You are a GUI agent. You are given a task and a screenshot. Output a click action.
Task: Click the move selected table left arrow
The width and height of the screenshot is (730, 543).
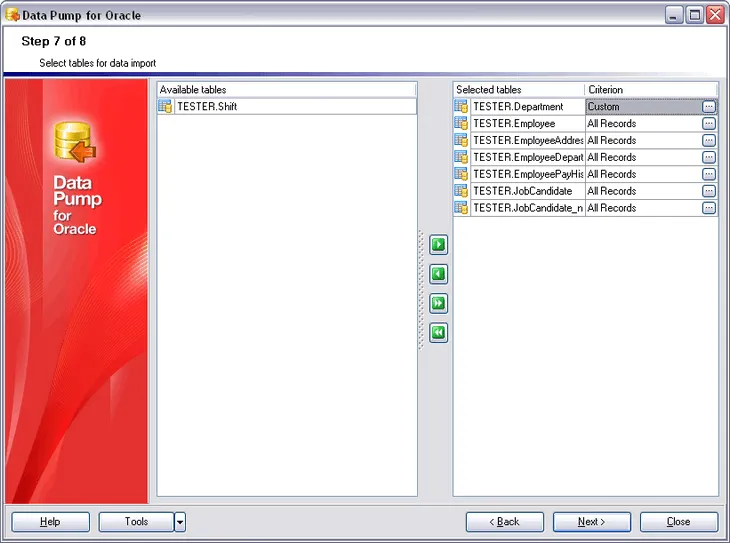438,274
